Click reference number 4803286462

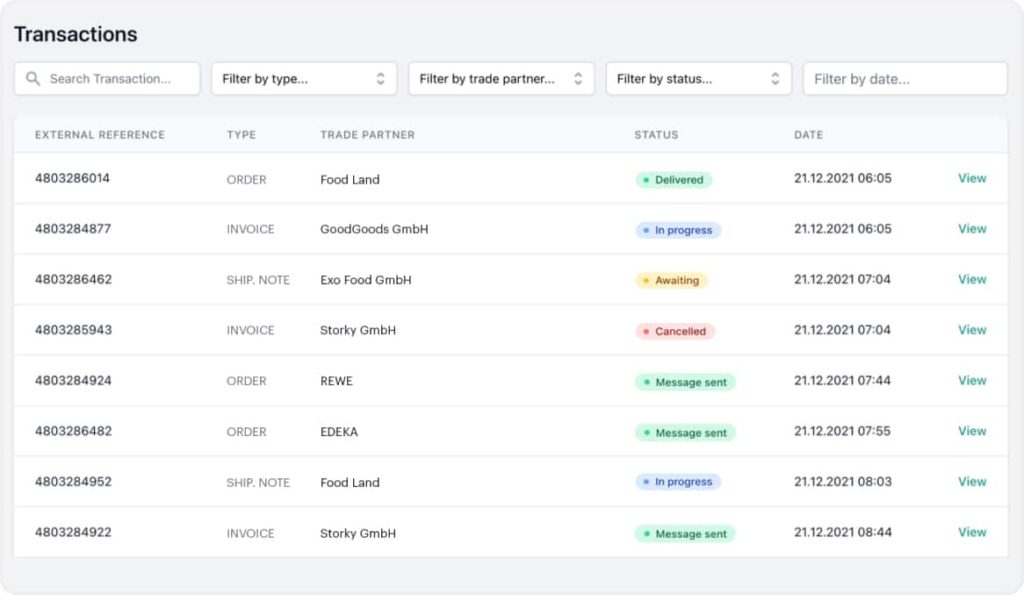pyautogui.click(x=74, y=280)
